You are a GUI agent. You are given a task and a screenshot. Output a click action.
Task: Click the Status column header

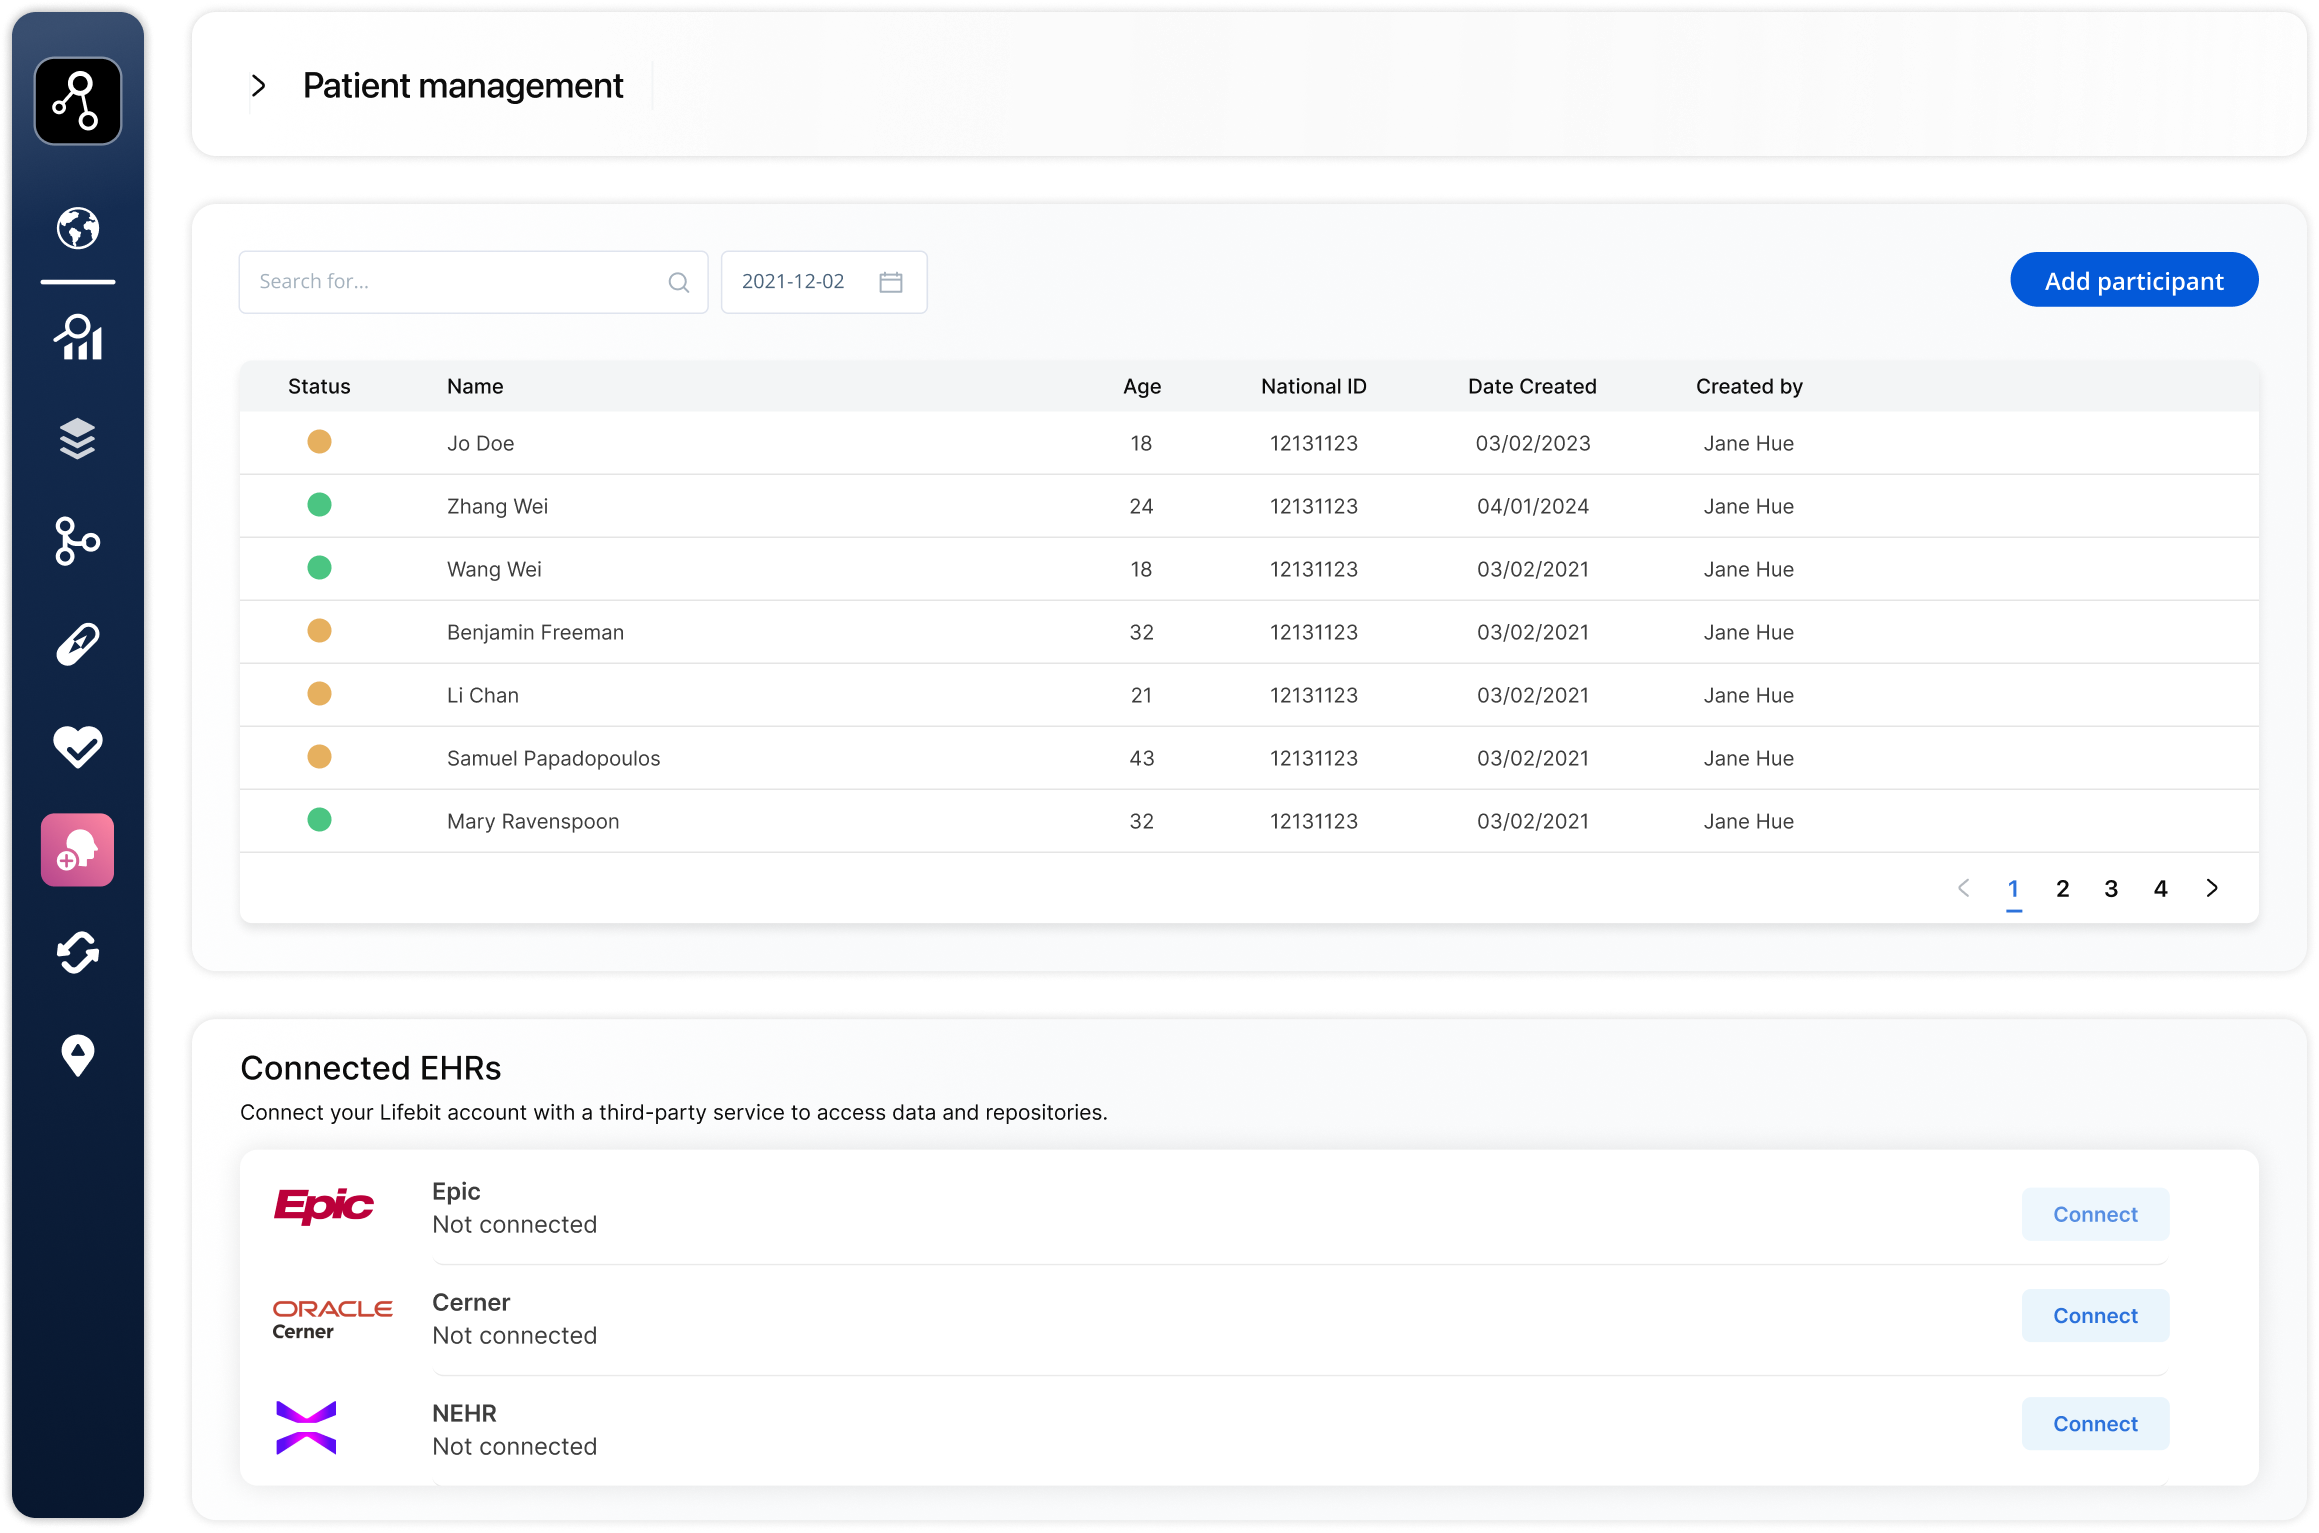[319, 386]
